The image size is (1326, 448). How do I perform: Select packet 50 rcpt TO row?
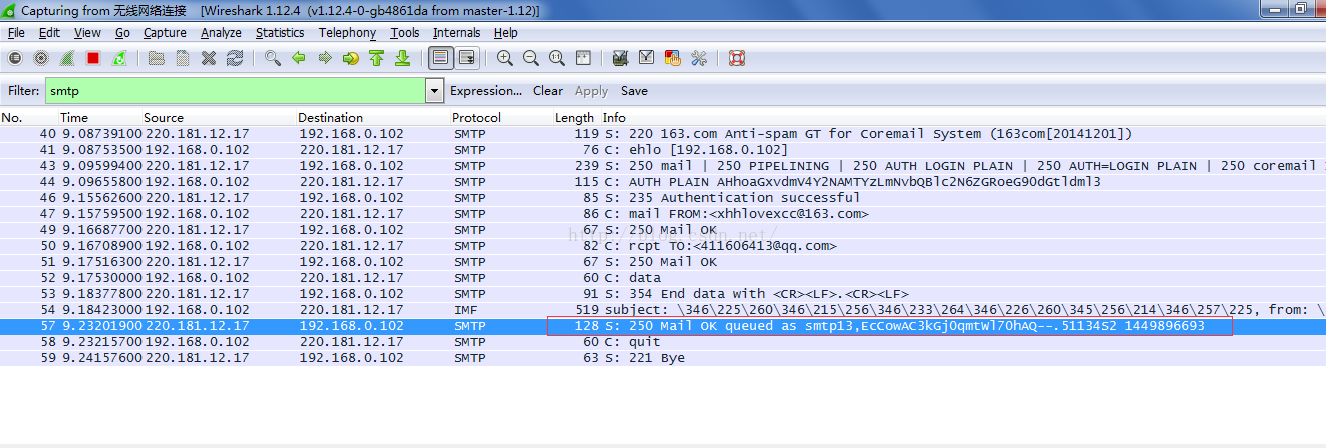[x=663, y=246]
